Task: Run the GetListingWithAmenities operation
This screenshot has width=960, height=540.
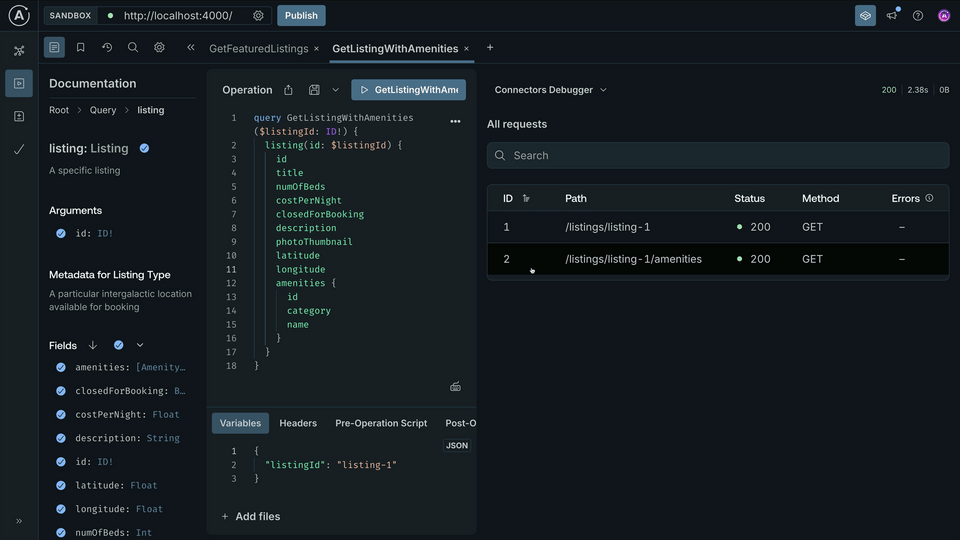Action: (x=408, y=89)
